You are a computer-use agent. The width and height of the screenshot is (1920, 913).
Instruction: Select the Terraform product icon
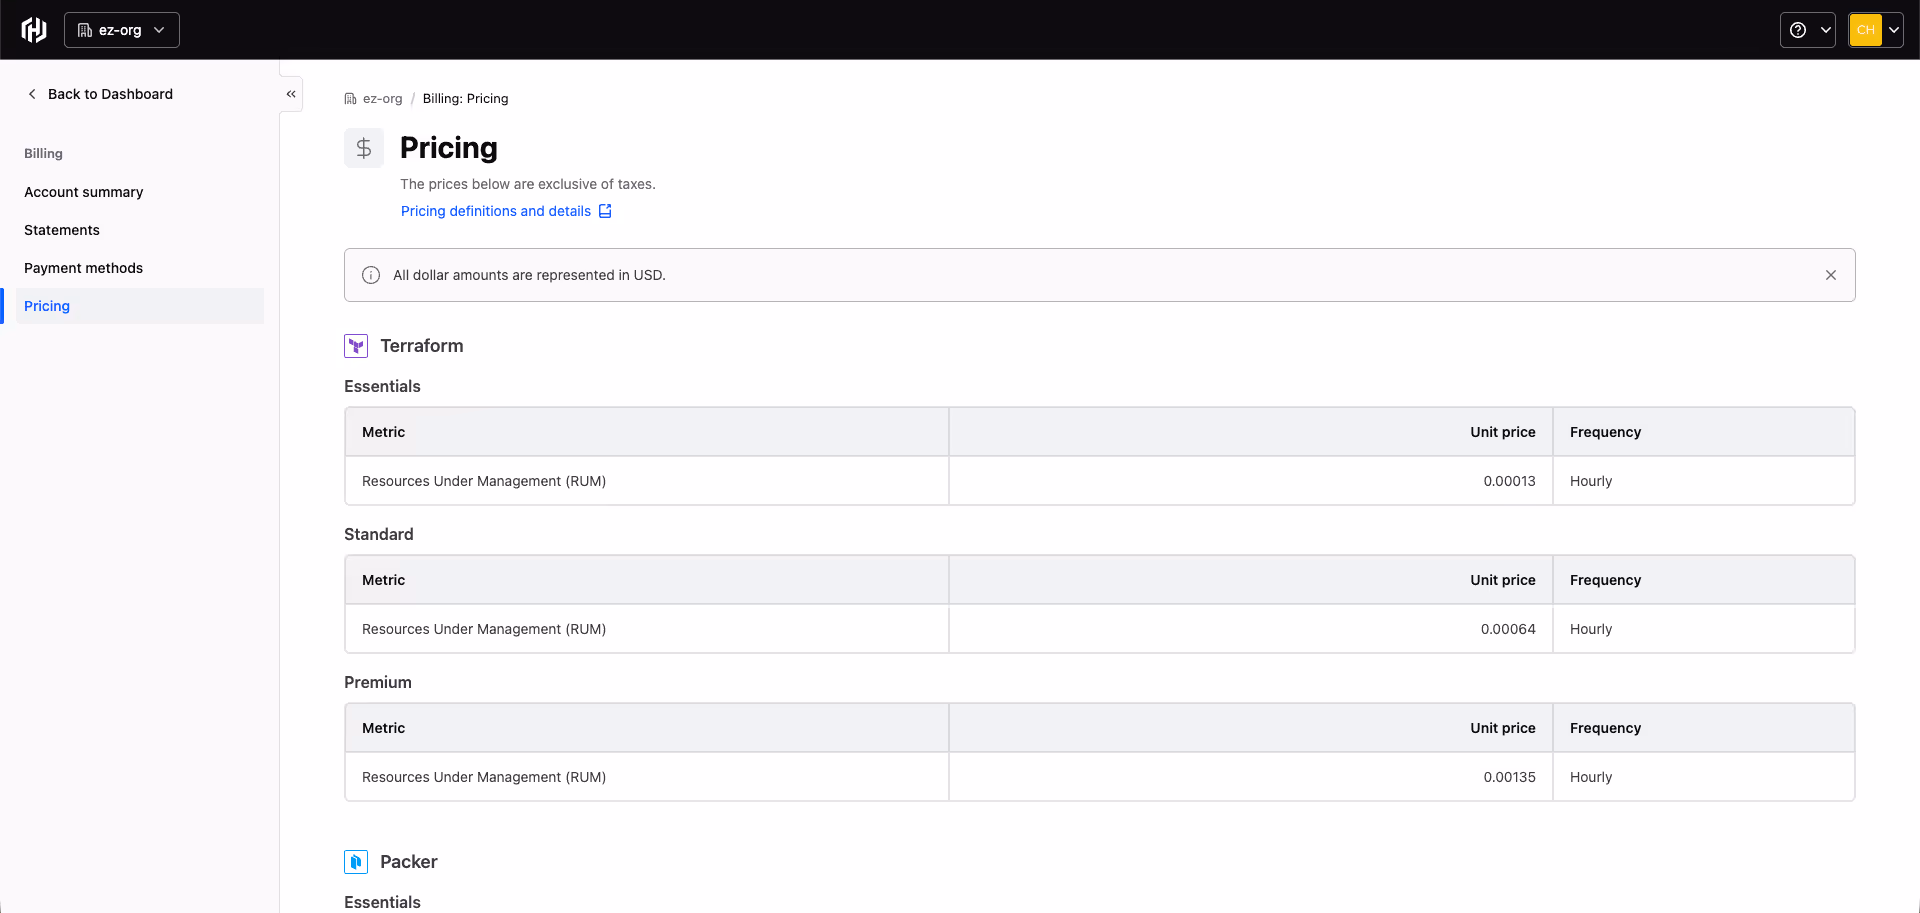[x=355, y=345]
